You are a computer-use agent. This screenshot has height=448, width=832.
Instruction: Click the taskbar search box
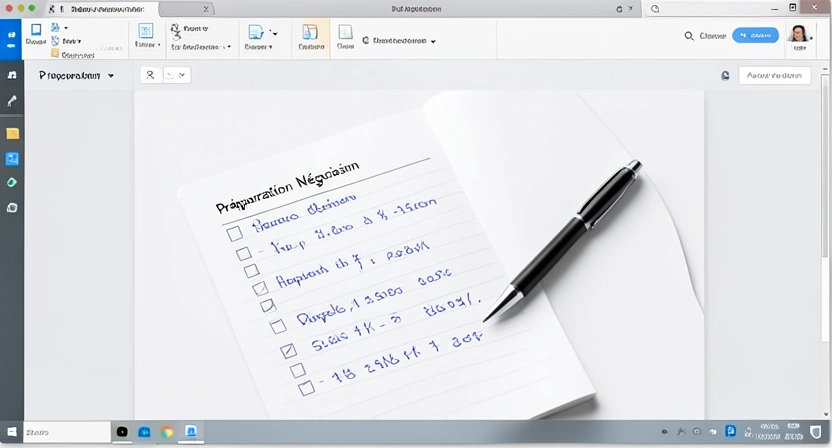click(x=67, y=432)
